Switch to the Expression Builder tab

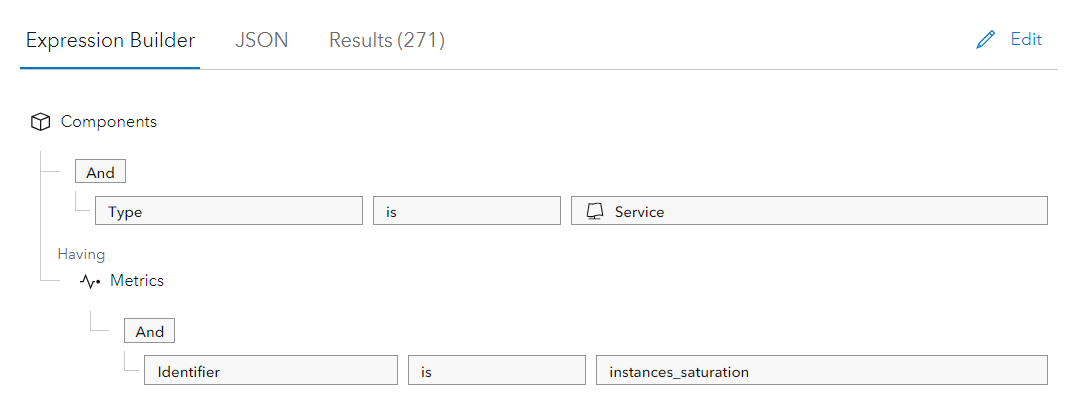pos(110,41)
